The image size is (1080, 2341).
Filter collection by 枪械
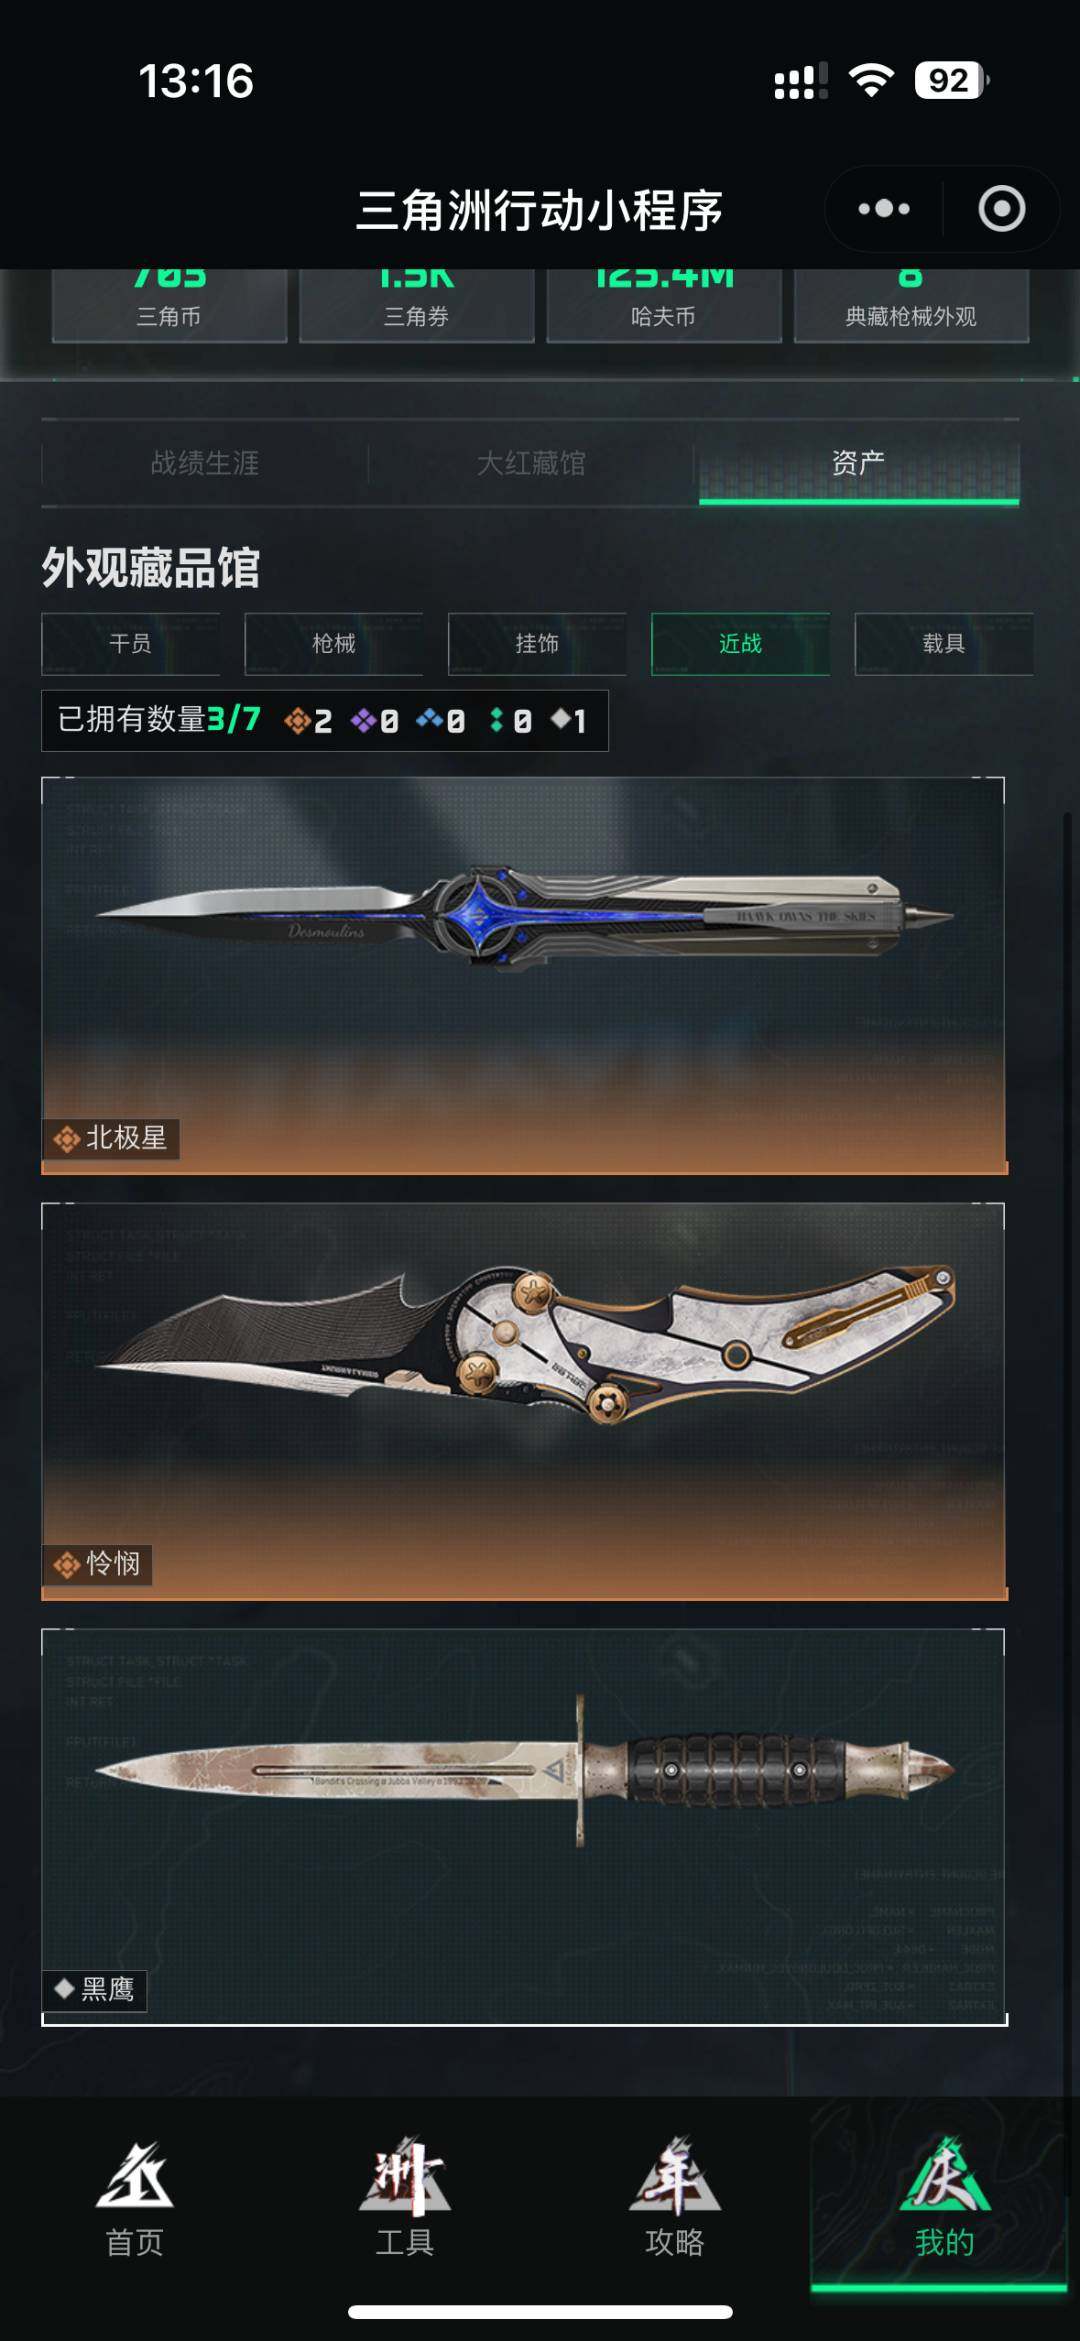[x=334, y=644]
